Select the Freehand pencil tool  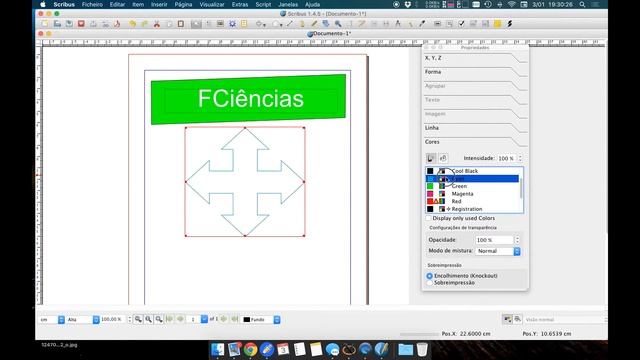coord(314,24)
